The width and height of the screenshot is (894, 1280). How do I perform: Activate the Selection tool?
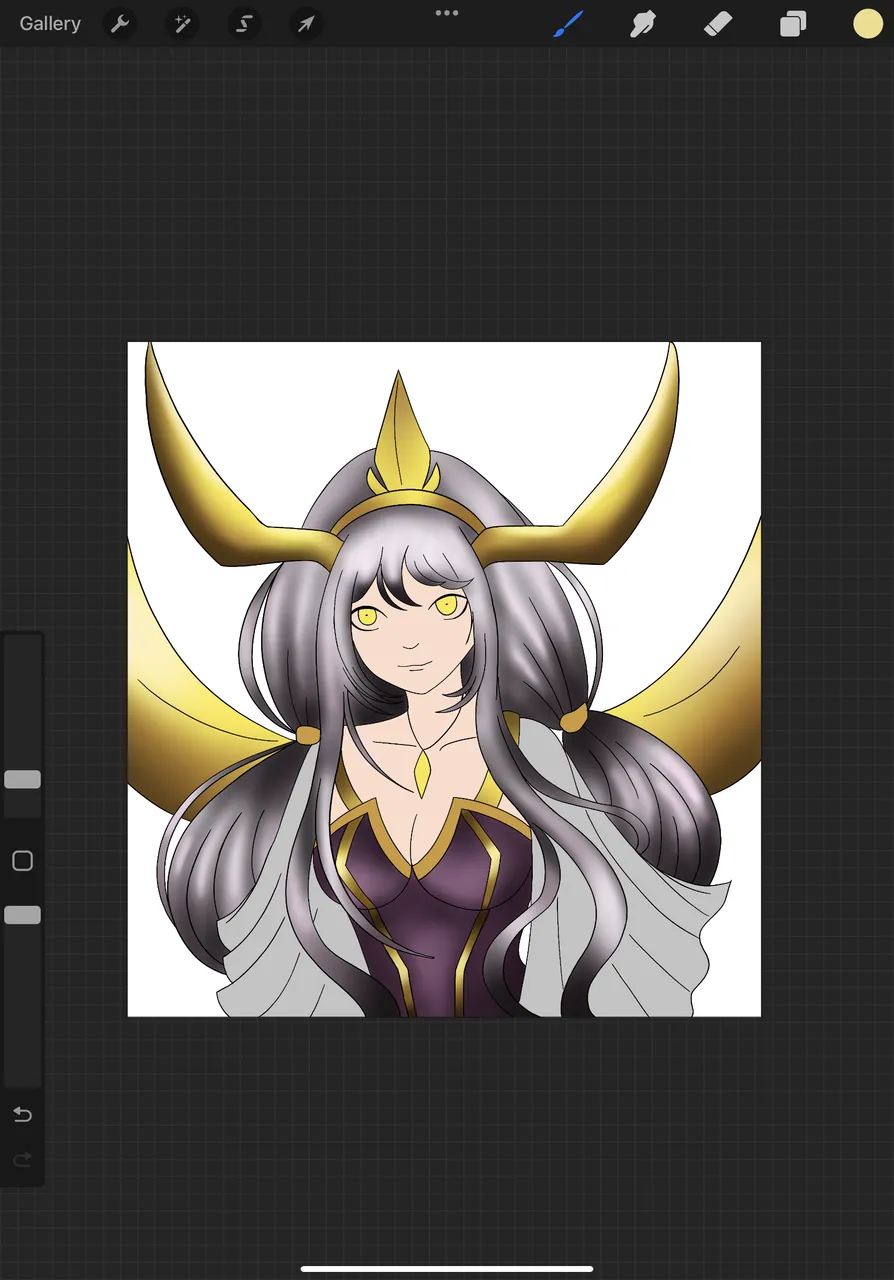tap(244, 24)
